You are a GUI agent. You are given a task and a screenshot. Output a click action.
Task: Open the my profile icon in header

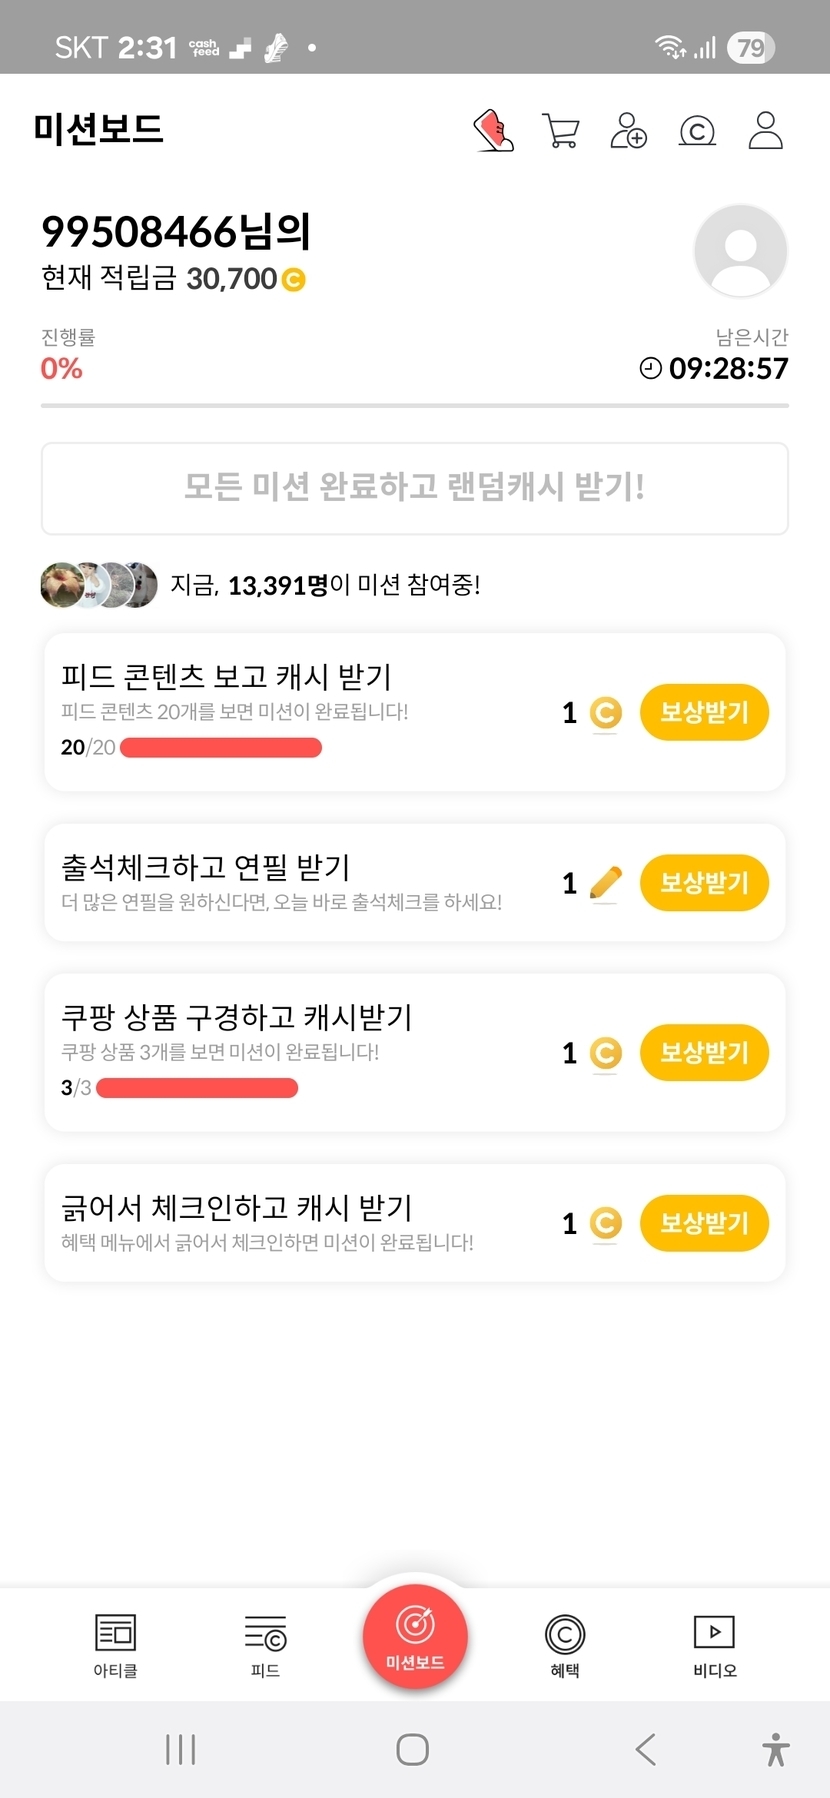click(765, 131)
